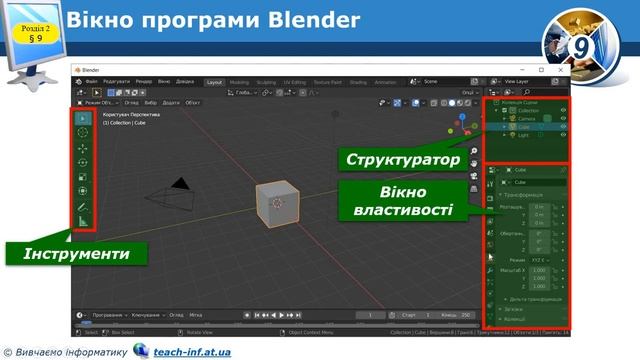Hide the Collection in outliner
640x360 pixels.
click(563, 111)
